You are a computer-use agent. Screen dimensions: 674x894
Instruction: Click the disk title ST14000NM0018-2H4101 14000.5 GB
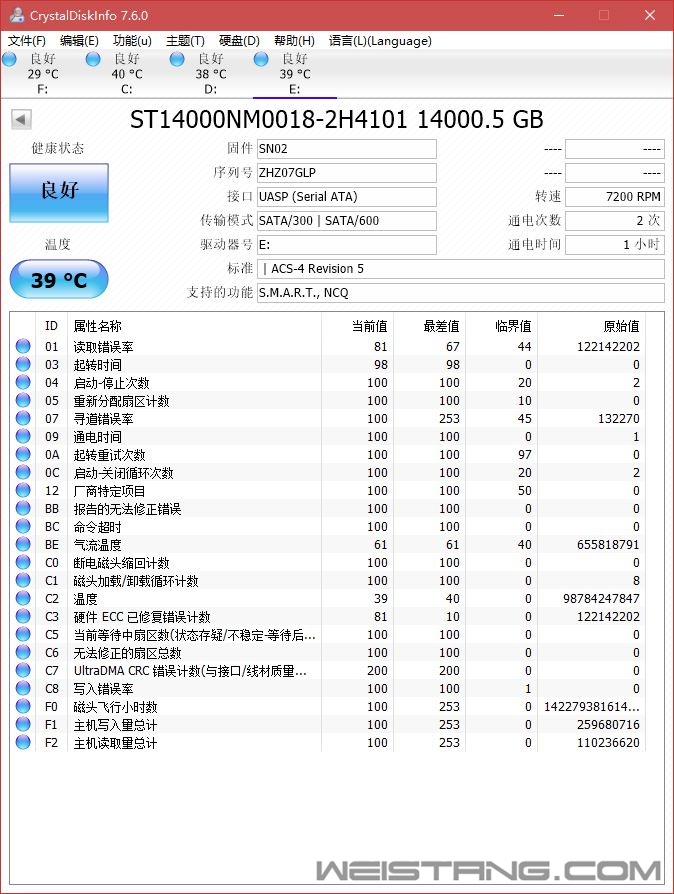pyautogui.click(x=336, y=119)
